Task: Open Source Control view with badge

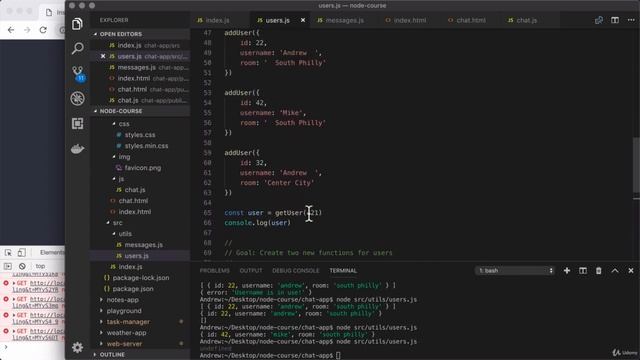Action: pyautogui.click(x=78, y=73)
